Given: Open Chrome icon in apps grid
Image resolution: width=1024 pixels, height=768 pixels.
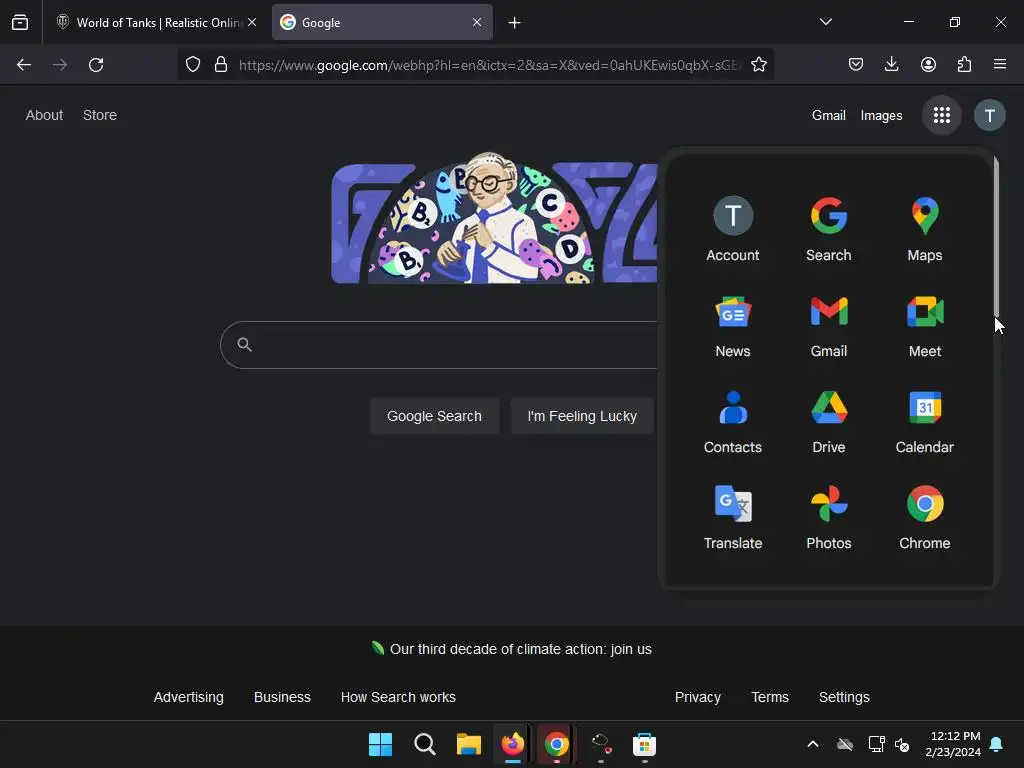Looking at the screenshot, I should 925,517.
